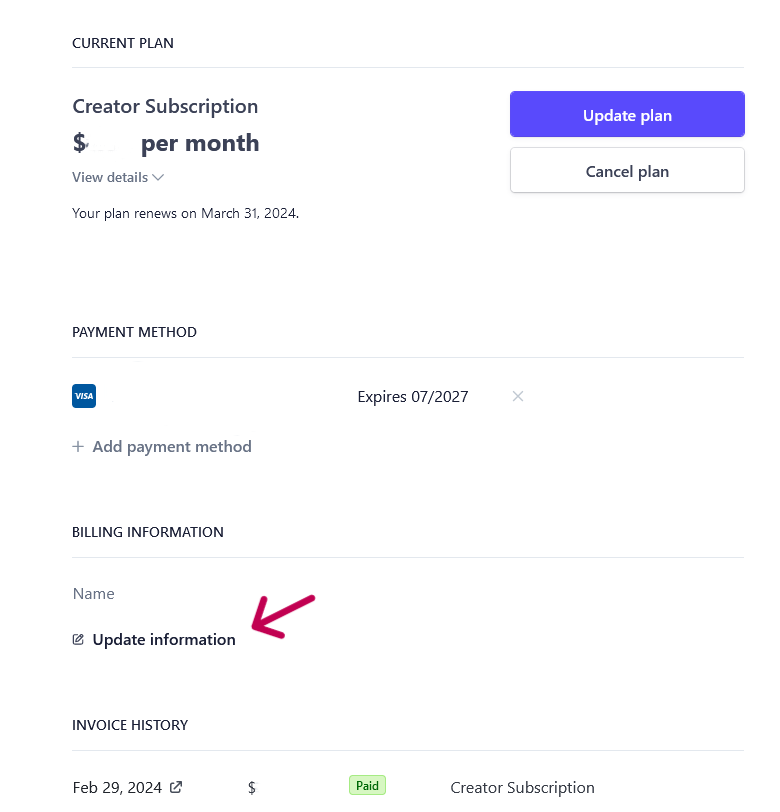Click the Update plan button
This screenshot has width=780, height=812.
[627, 114]
